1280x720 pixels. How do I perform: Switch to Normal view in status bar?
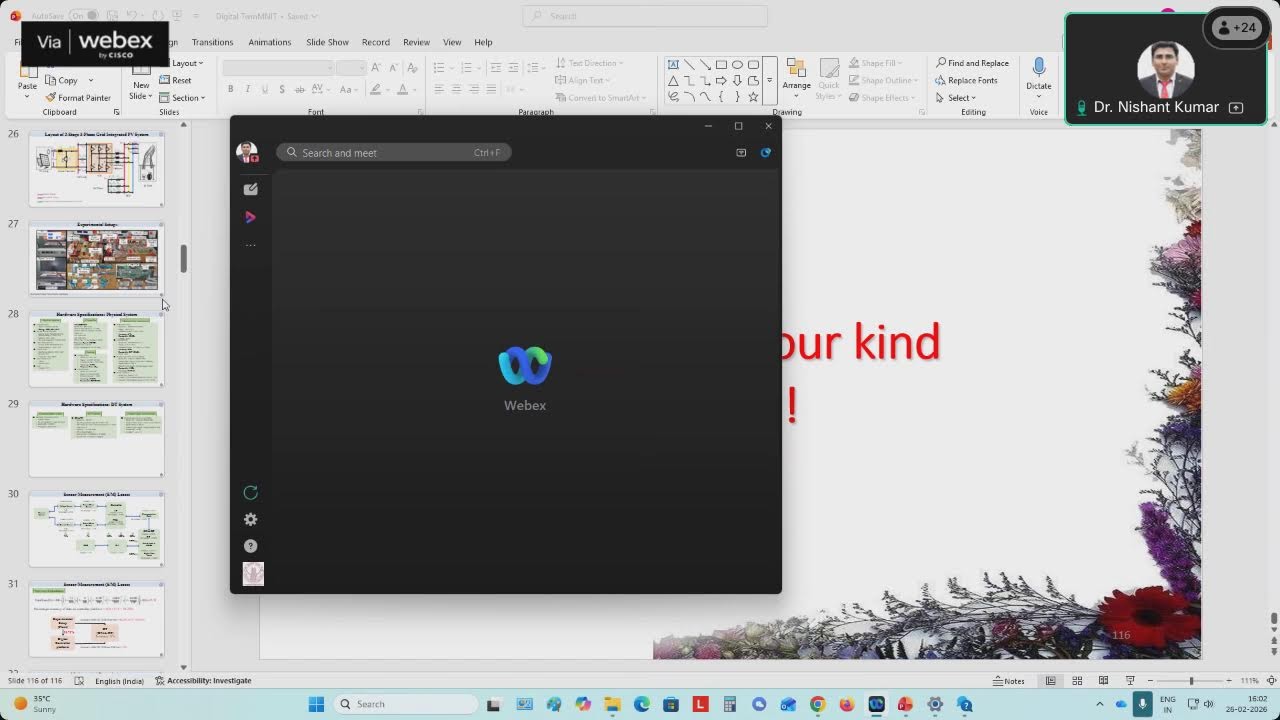1051,681
